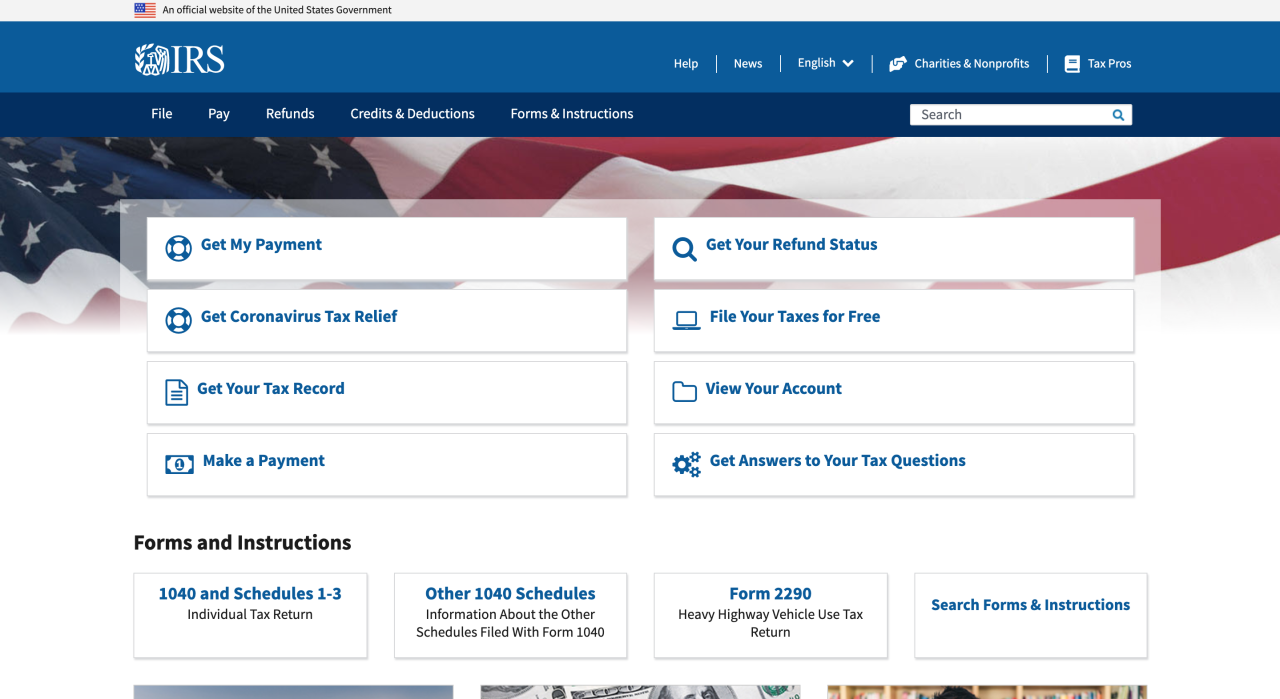Open Tax Pros via the book icon
1280x699 pixels.
pyautogui.click(x=1072, y=63)
